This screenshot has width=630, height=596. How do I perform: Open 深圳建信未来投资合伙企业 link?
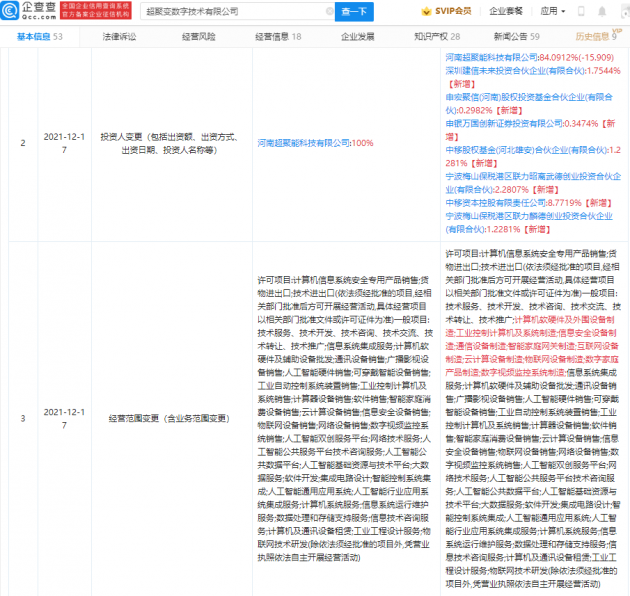(515, 71)
